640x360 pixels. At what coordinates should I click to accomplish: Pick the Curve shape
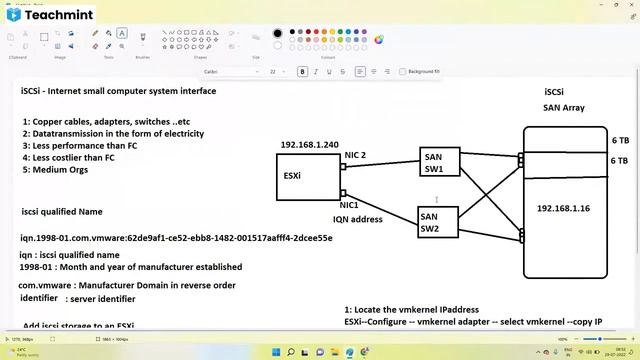click(x=172, y=32)
